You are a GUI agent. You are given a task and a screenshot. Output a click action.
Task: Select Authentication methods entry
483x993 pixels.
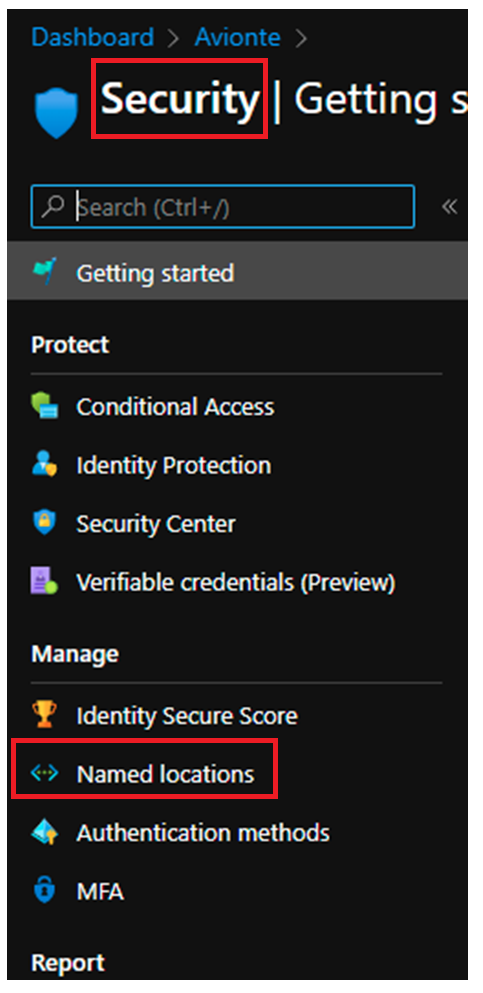pos(203,833)
